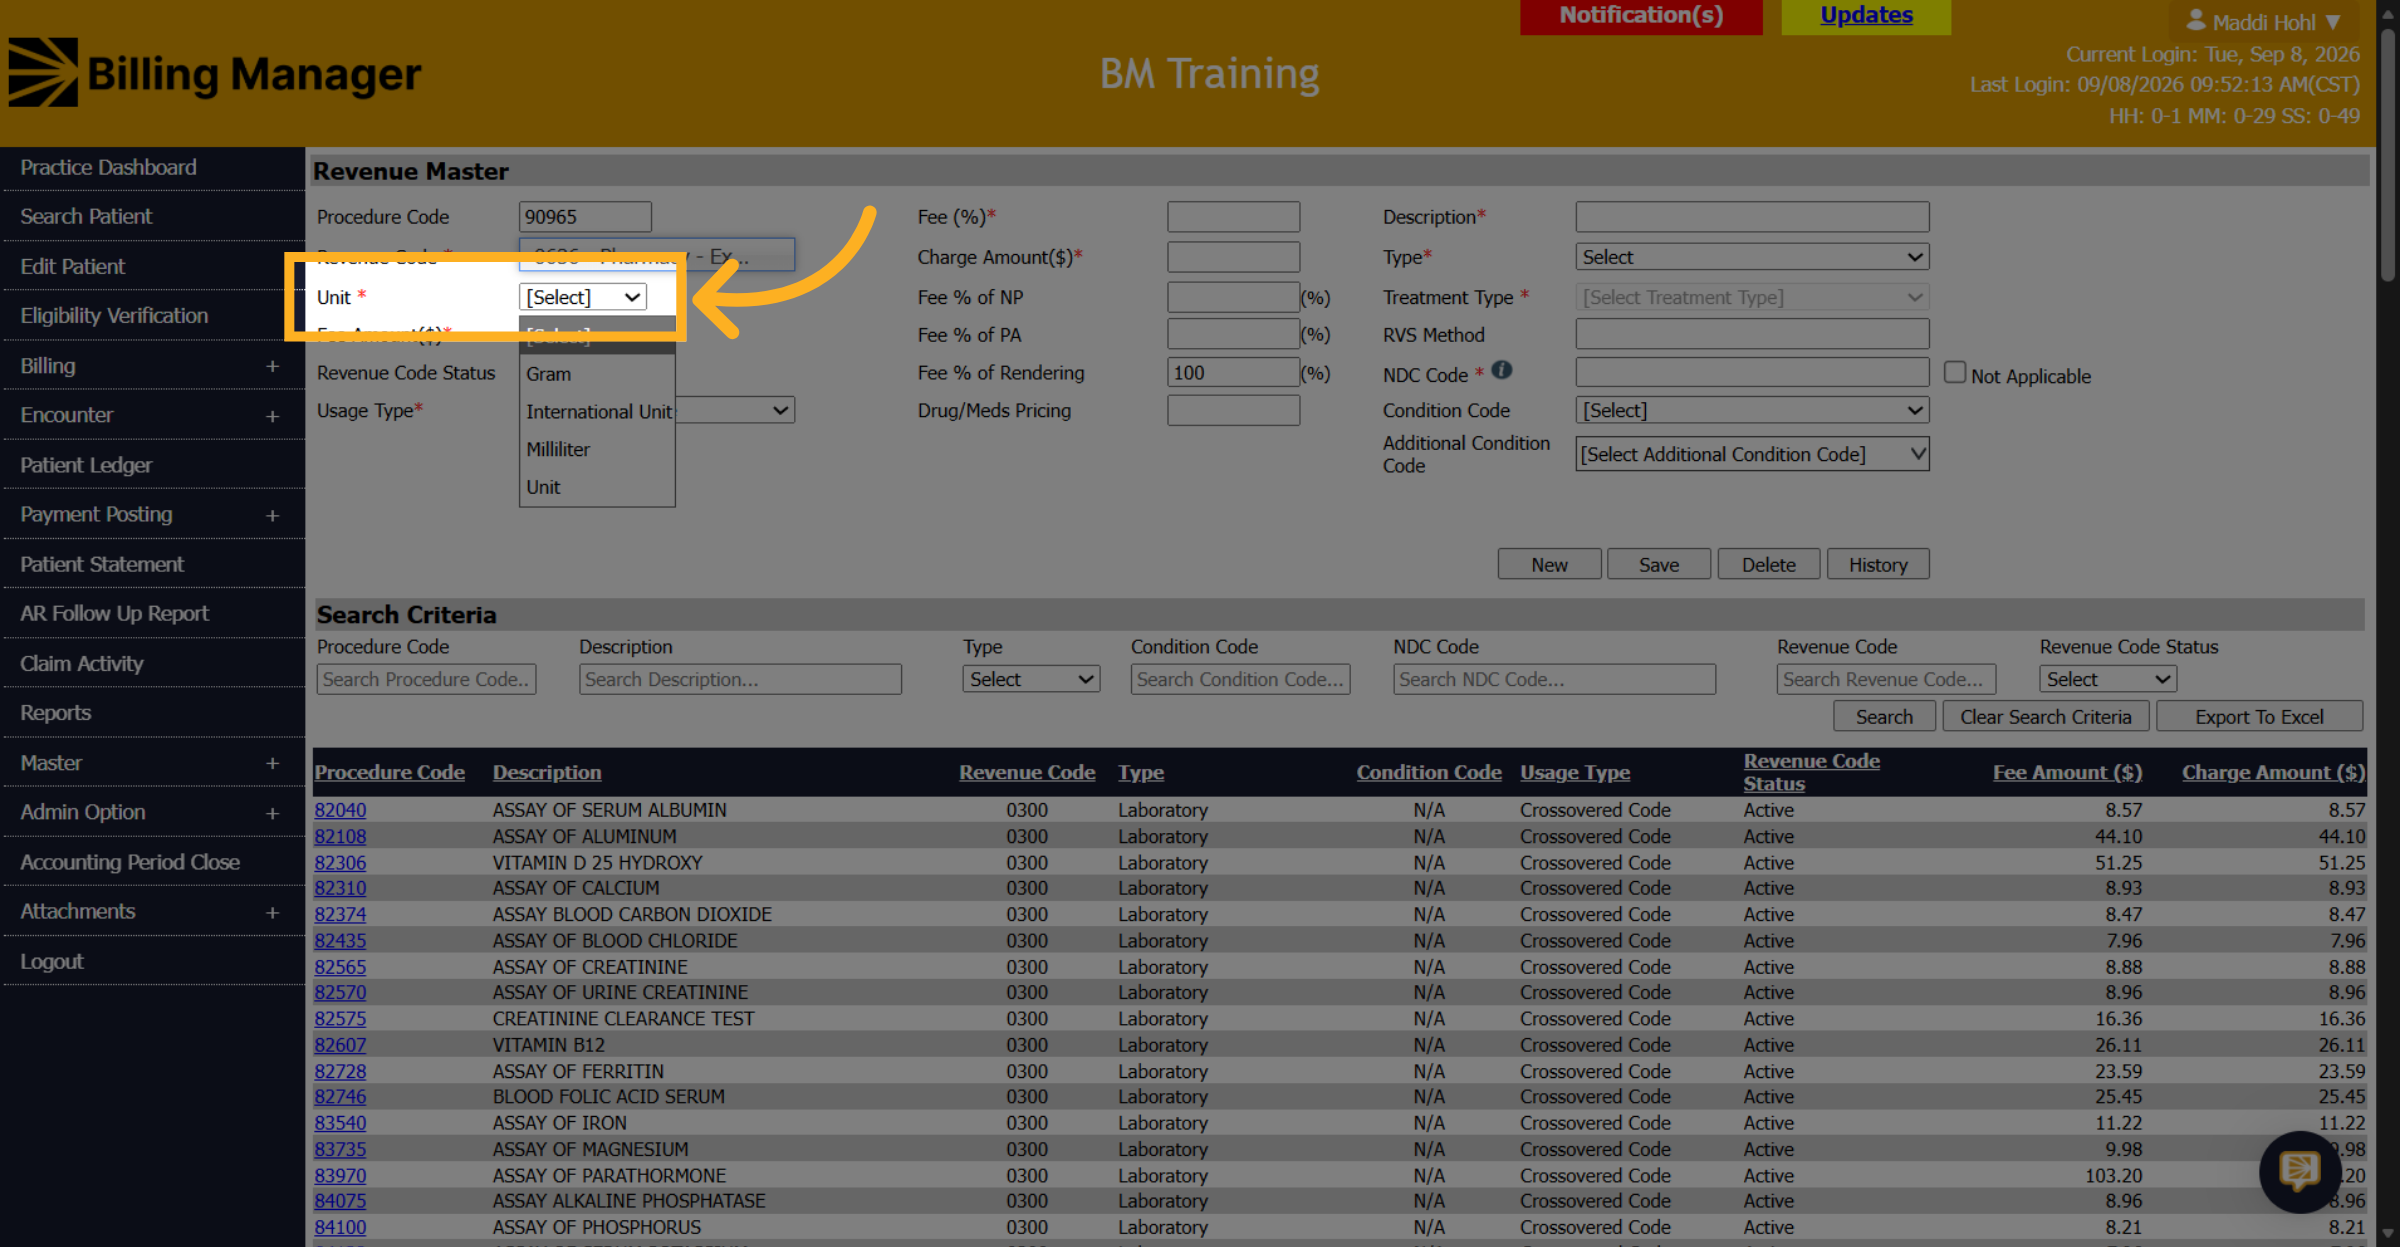Screen dimensions: 2400x1247
Task: Click the Delete button
Action: [x=1768, y=565]
